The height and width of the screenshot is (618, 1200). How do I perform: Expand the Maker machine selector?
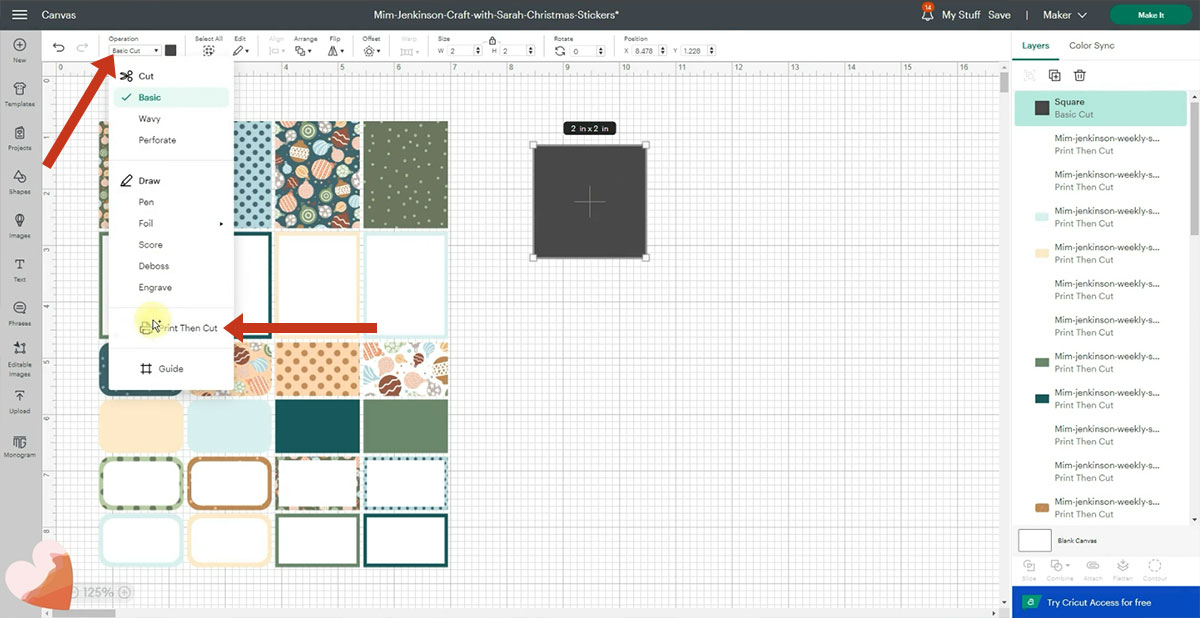pos(1065,15)
